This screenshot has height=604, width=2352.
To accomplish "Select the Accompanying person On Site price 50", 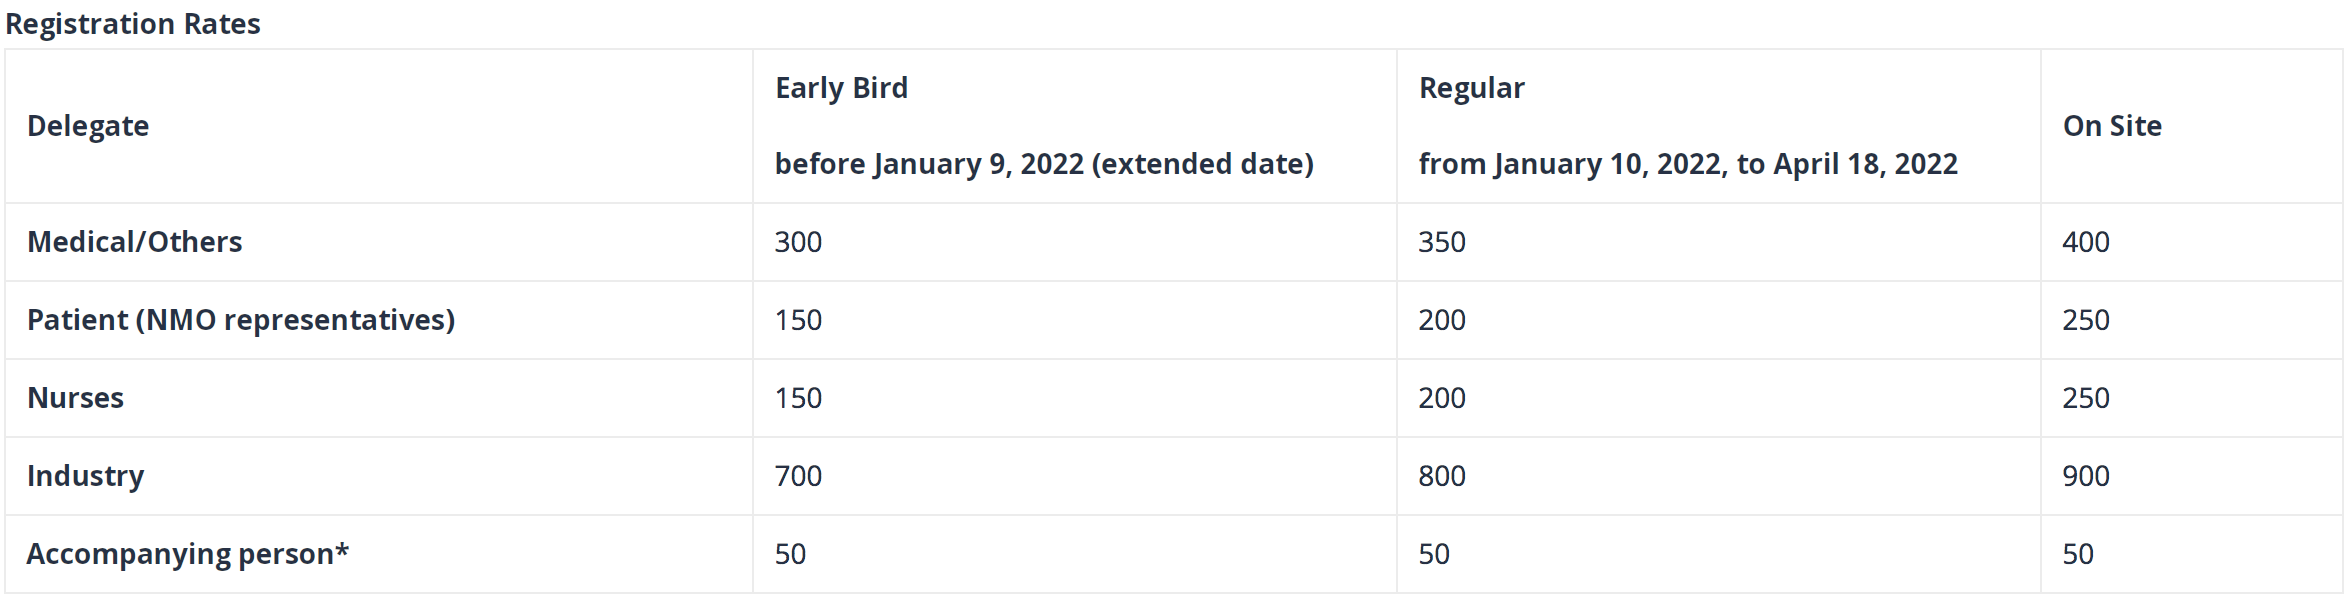I will pyautogui.click(x=2078, y=554).
